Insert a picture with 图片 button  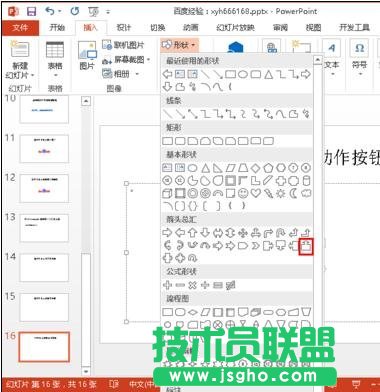[x=87, y=56]
